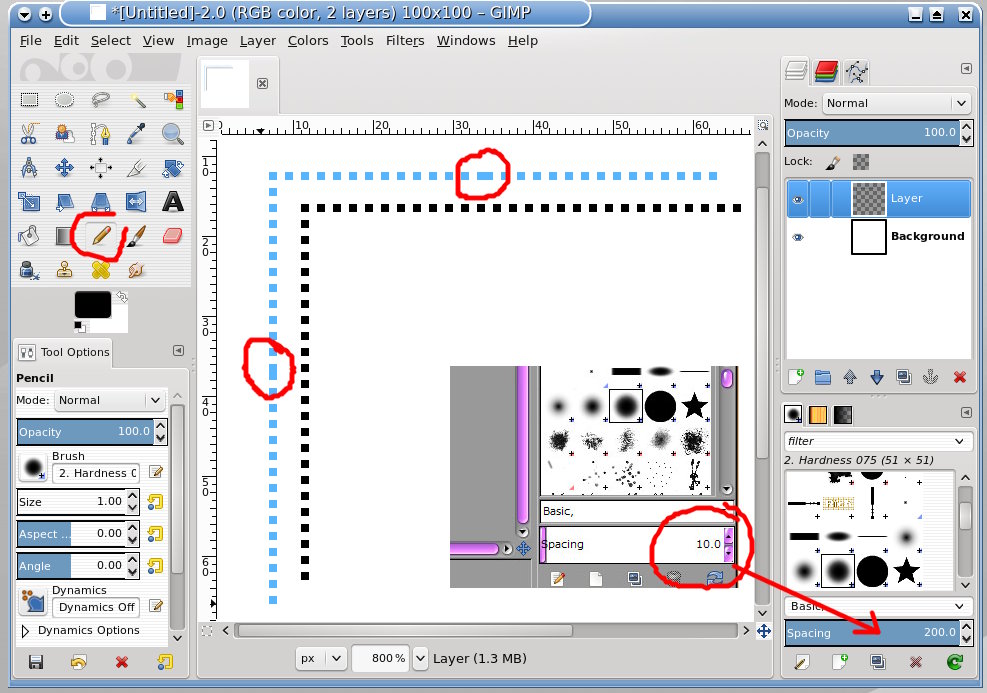Select the Rectangle Select tool
987x693 pixels.
(x=29, y=99)
